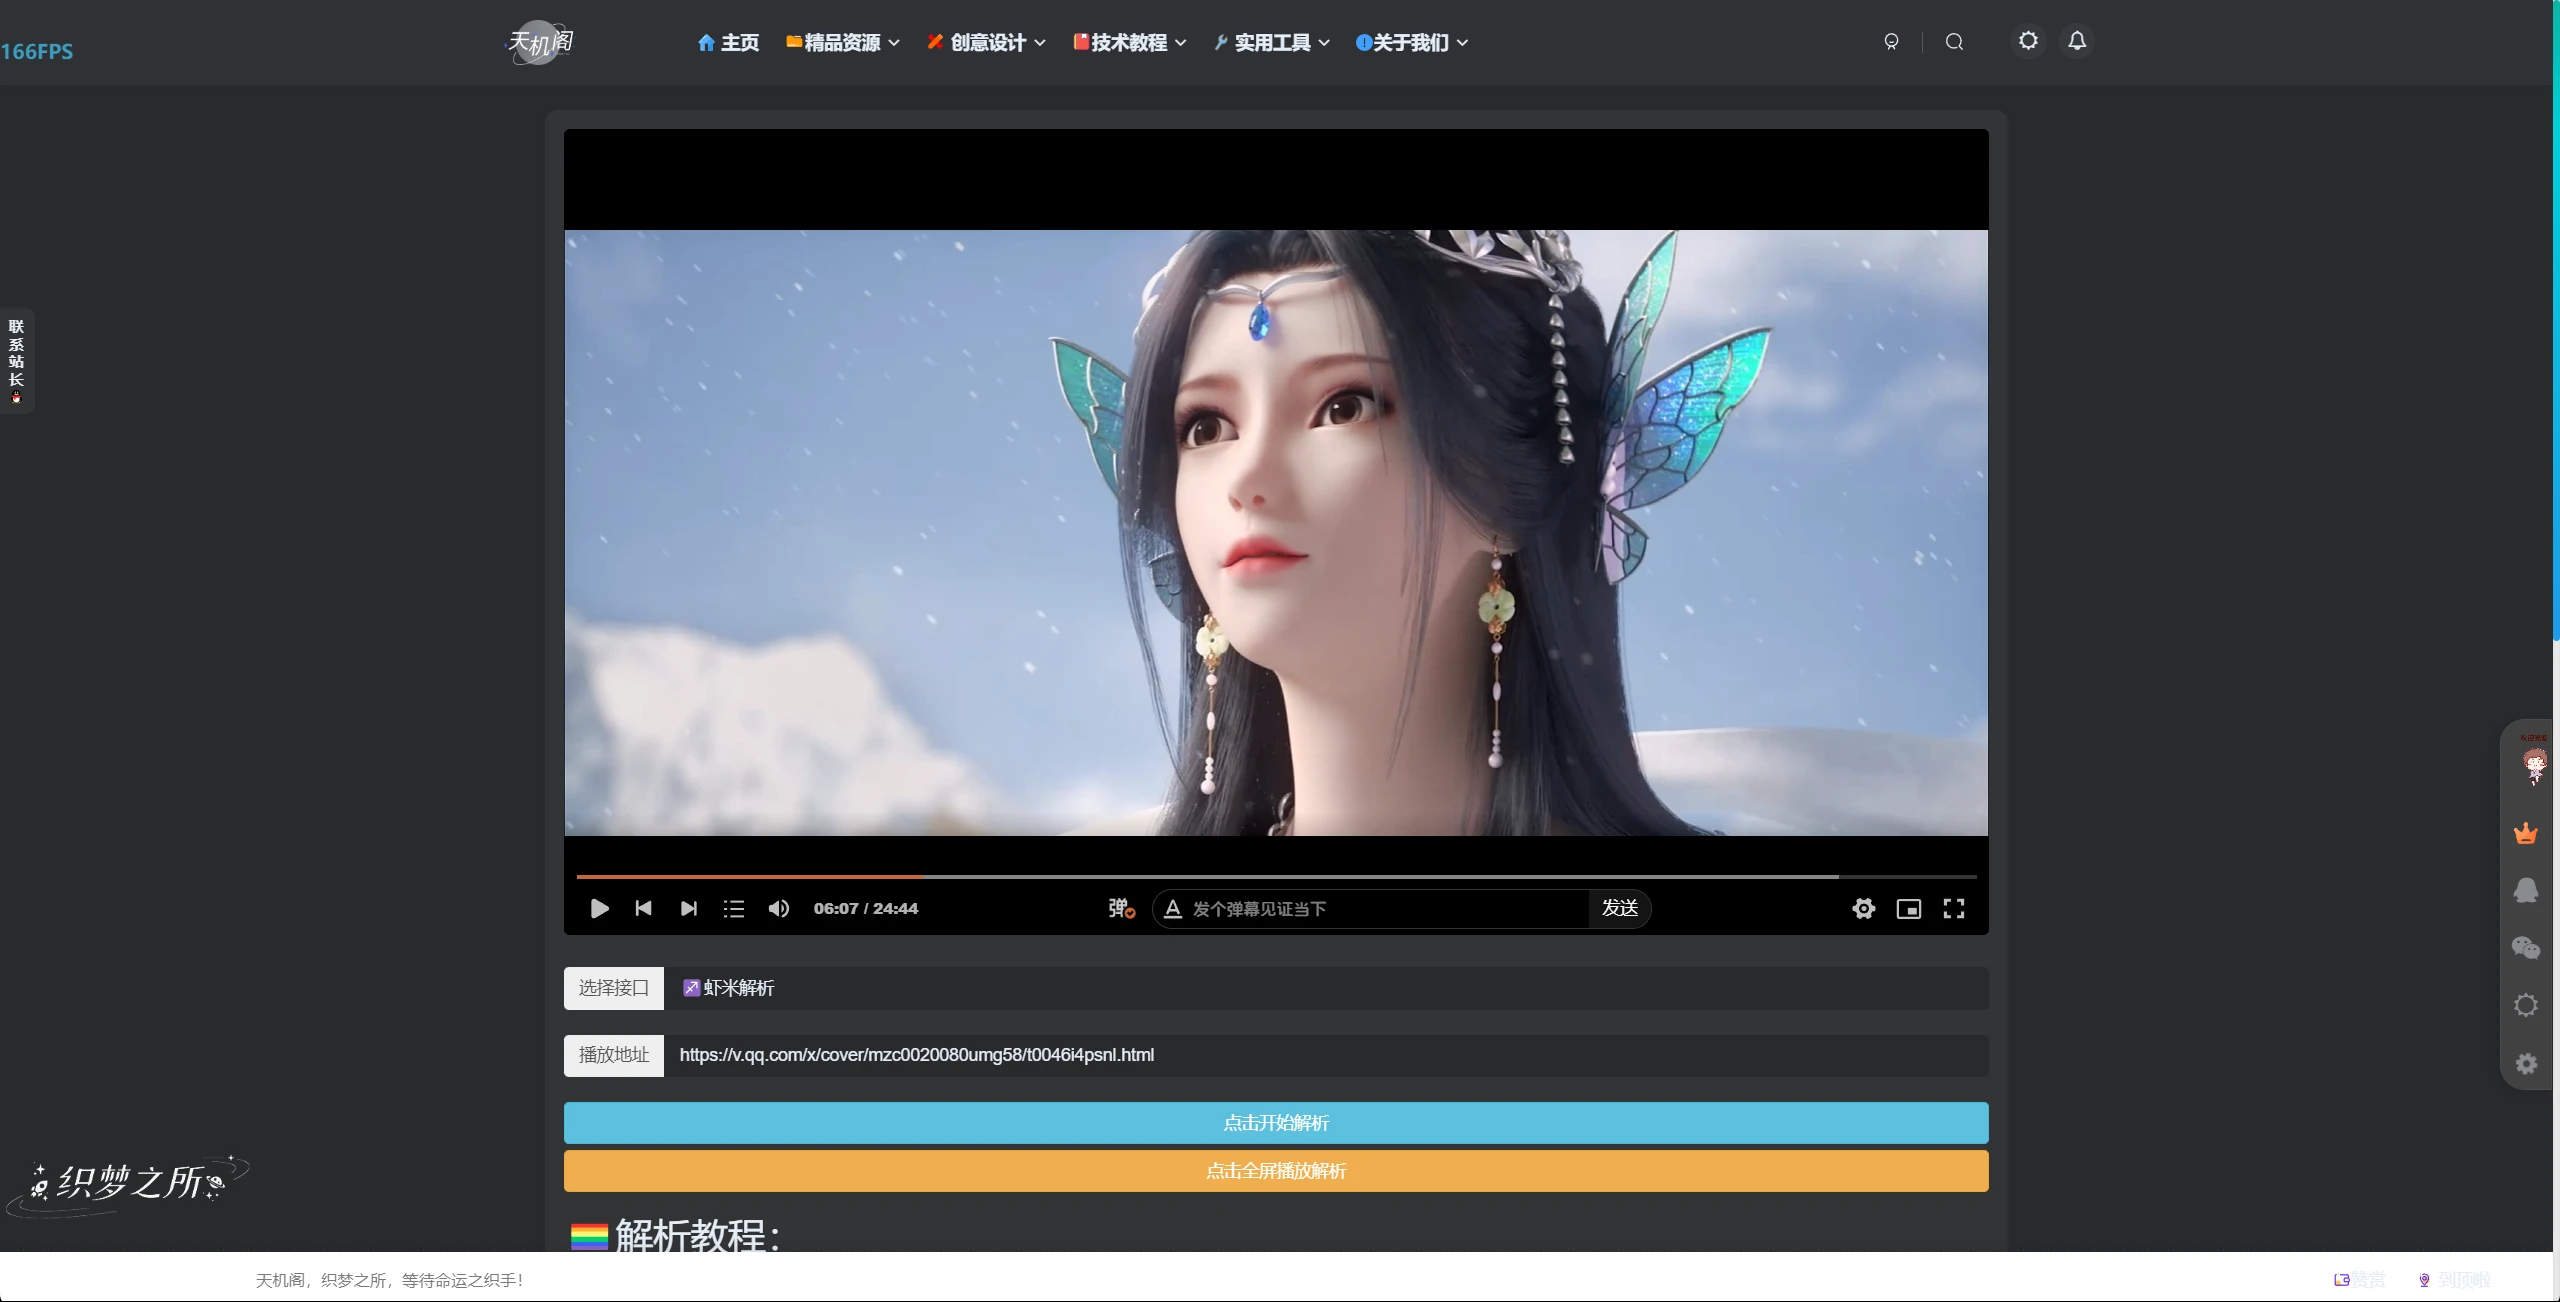The width and height of the screenshot is (2560, 1302).
Task: Click the light bulb icon in header
Action: (x=1891, y=42)
